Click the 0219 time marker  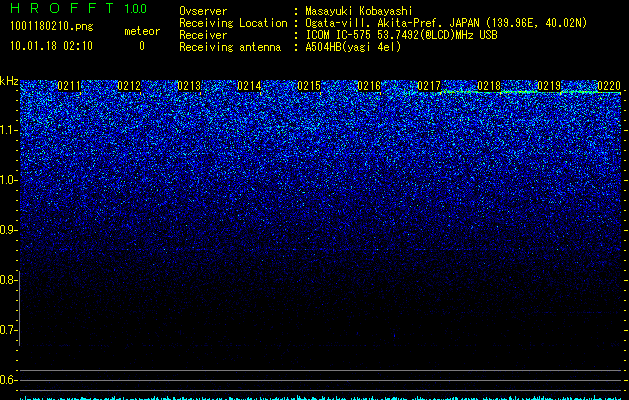549,86
